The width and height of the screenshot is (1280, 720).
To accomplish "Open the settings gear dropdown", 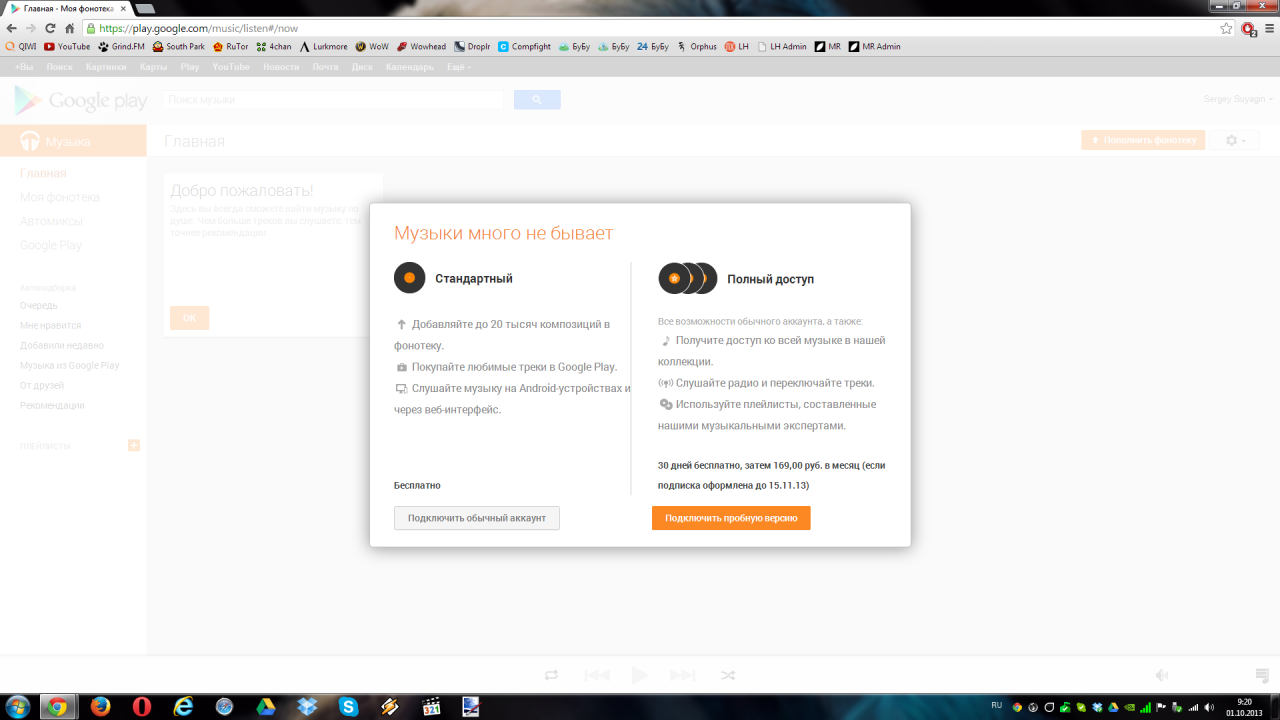I will (x=1236, y=141).
